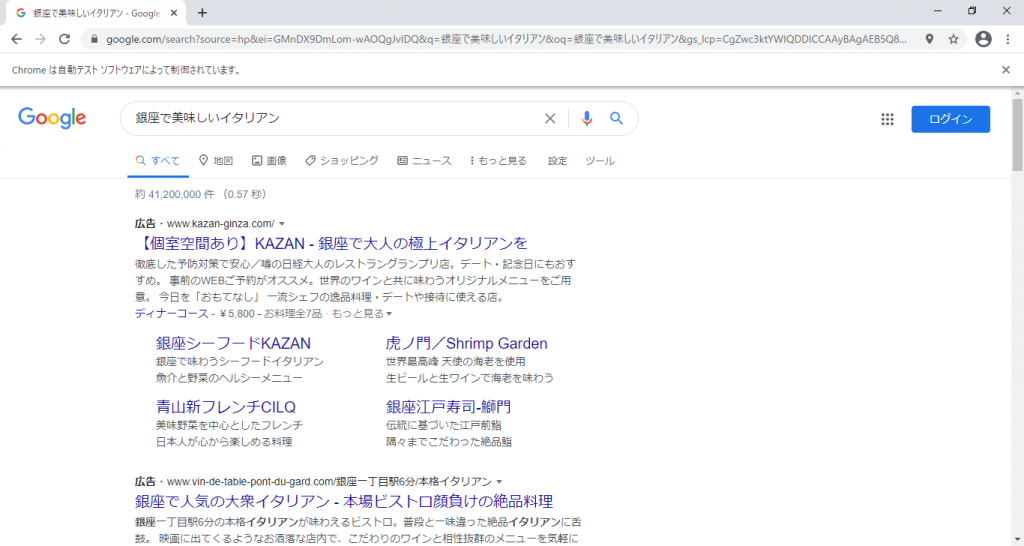Click the Google logo

pyautogui.click(x=52, y=118)
